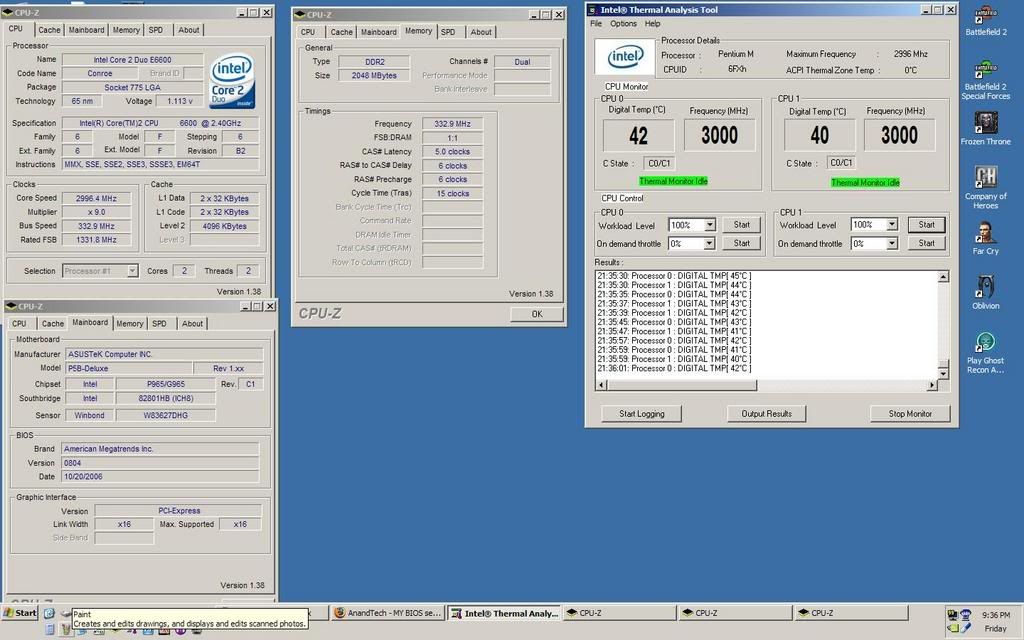1024x640 pixels.
Task: Click results log scrollbar down arrow
Action: tap(943, 374)
